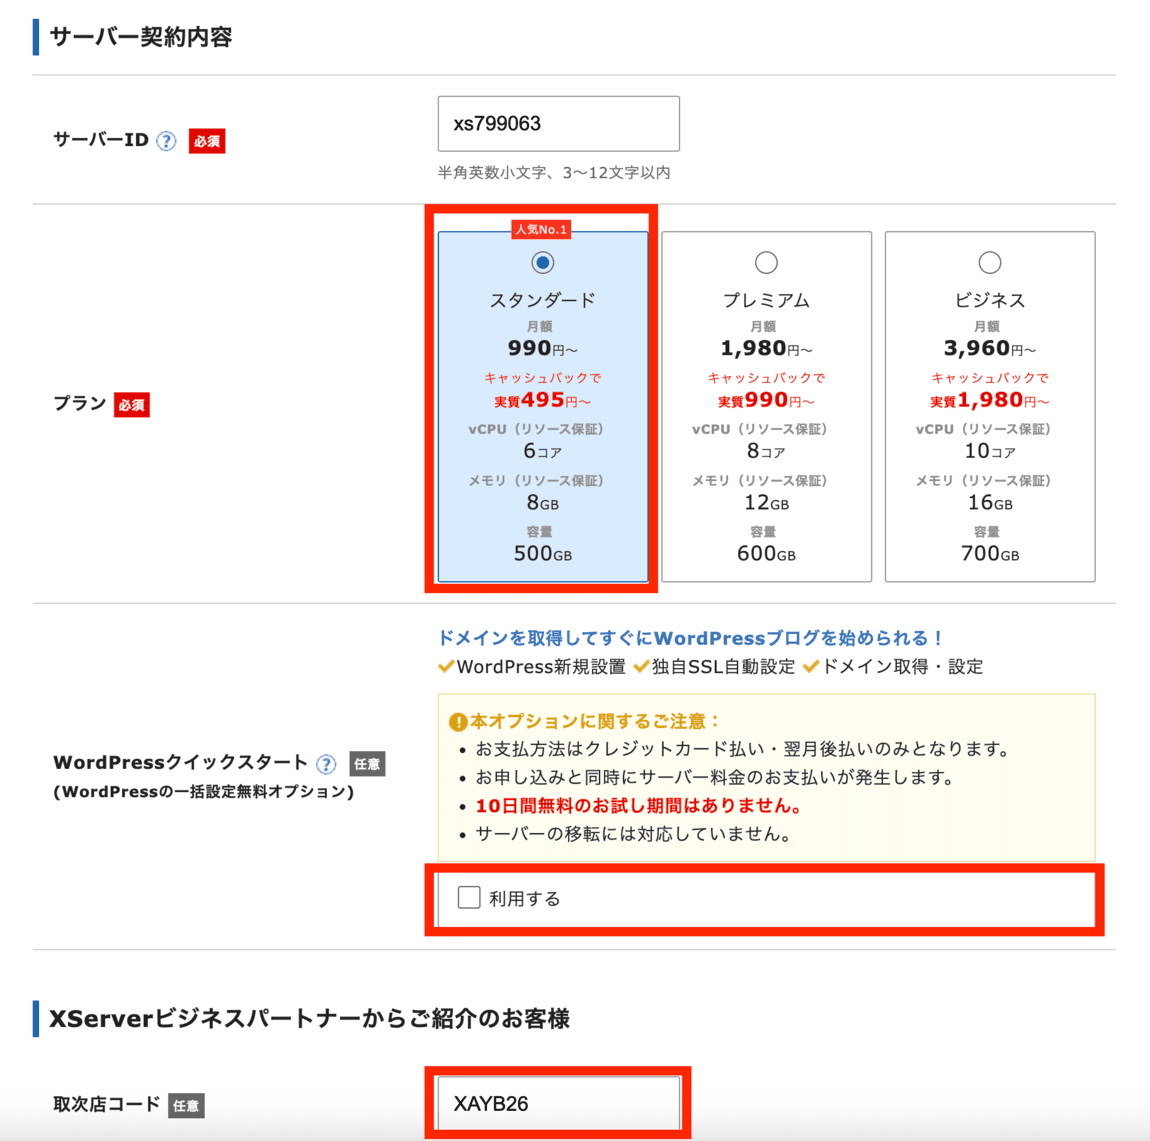
Task: Click the サーバー契約内容 section heading
Action: (141, 37)
